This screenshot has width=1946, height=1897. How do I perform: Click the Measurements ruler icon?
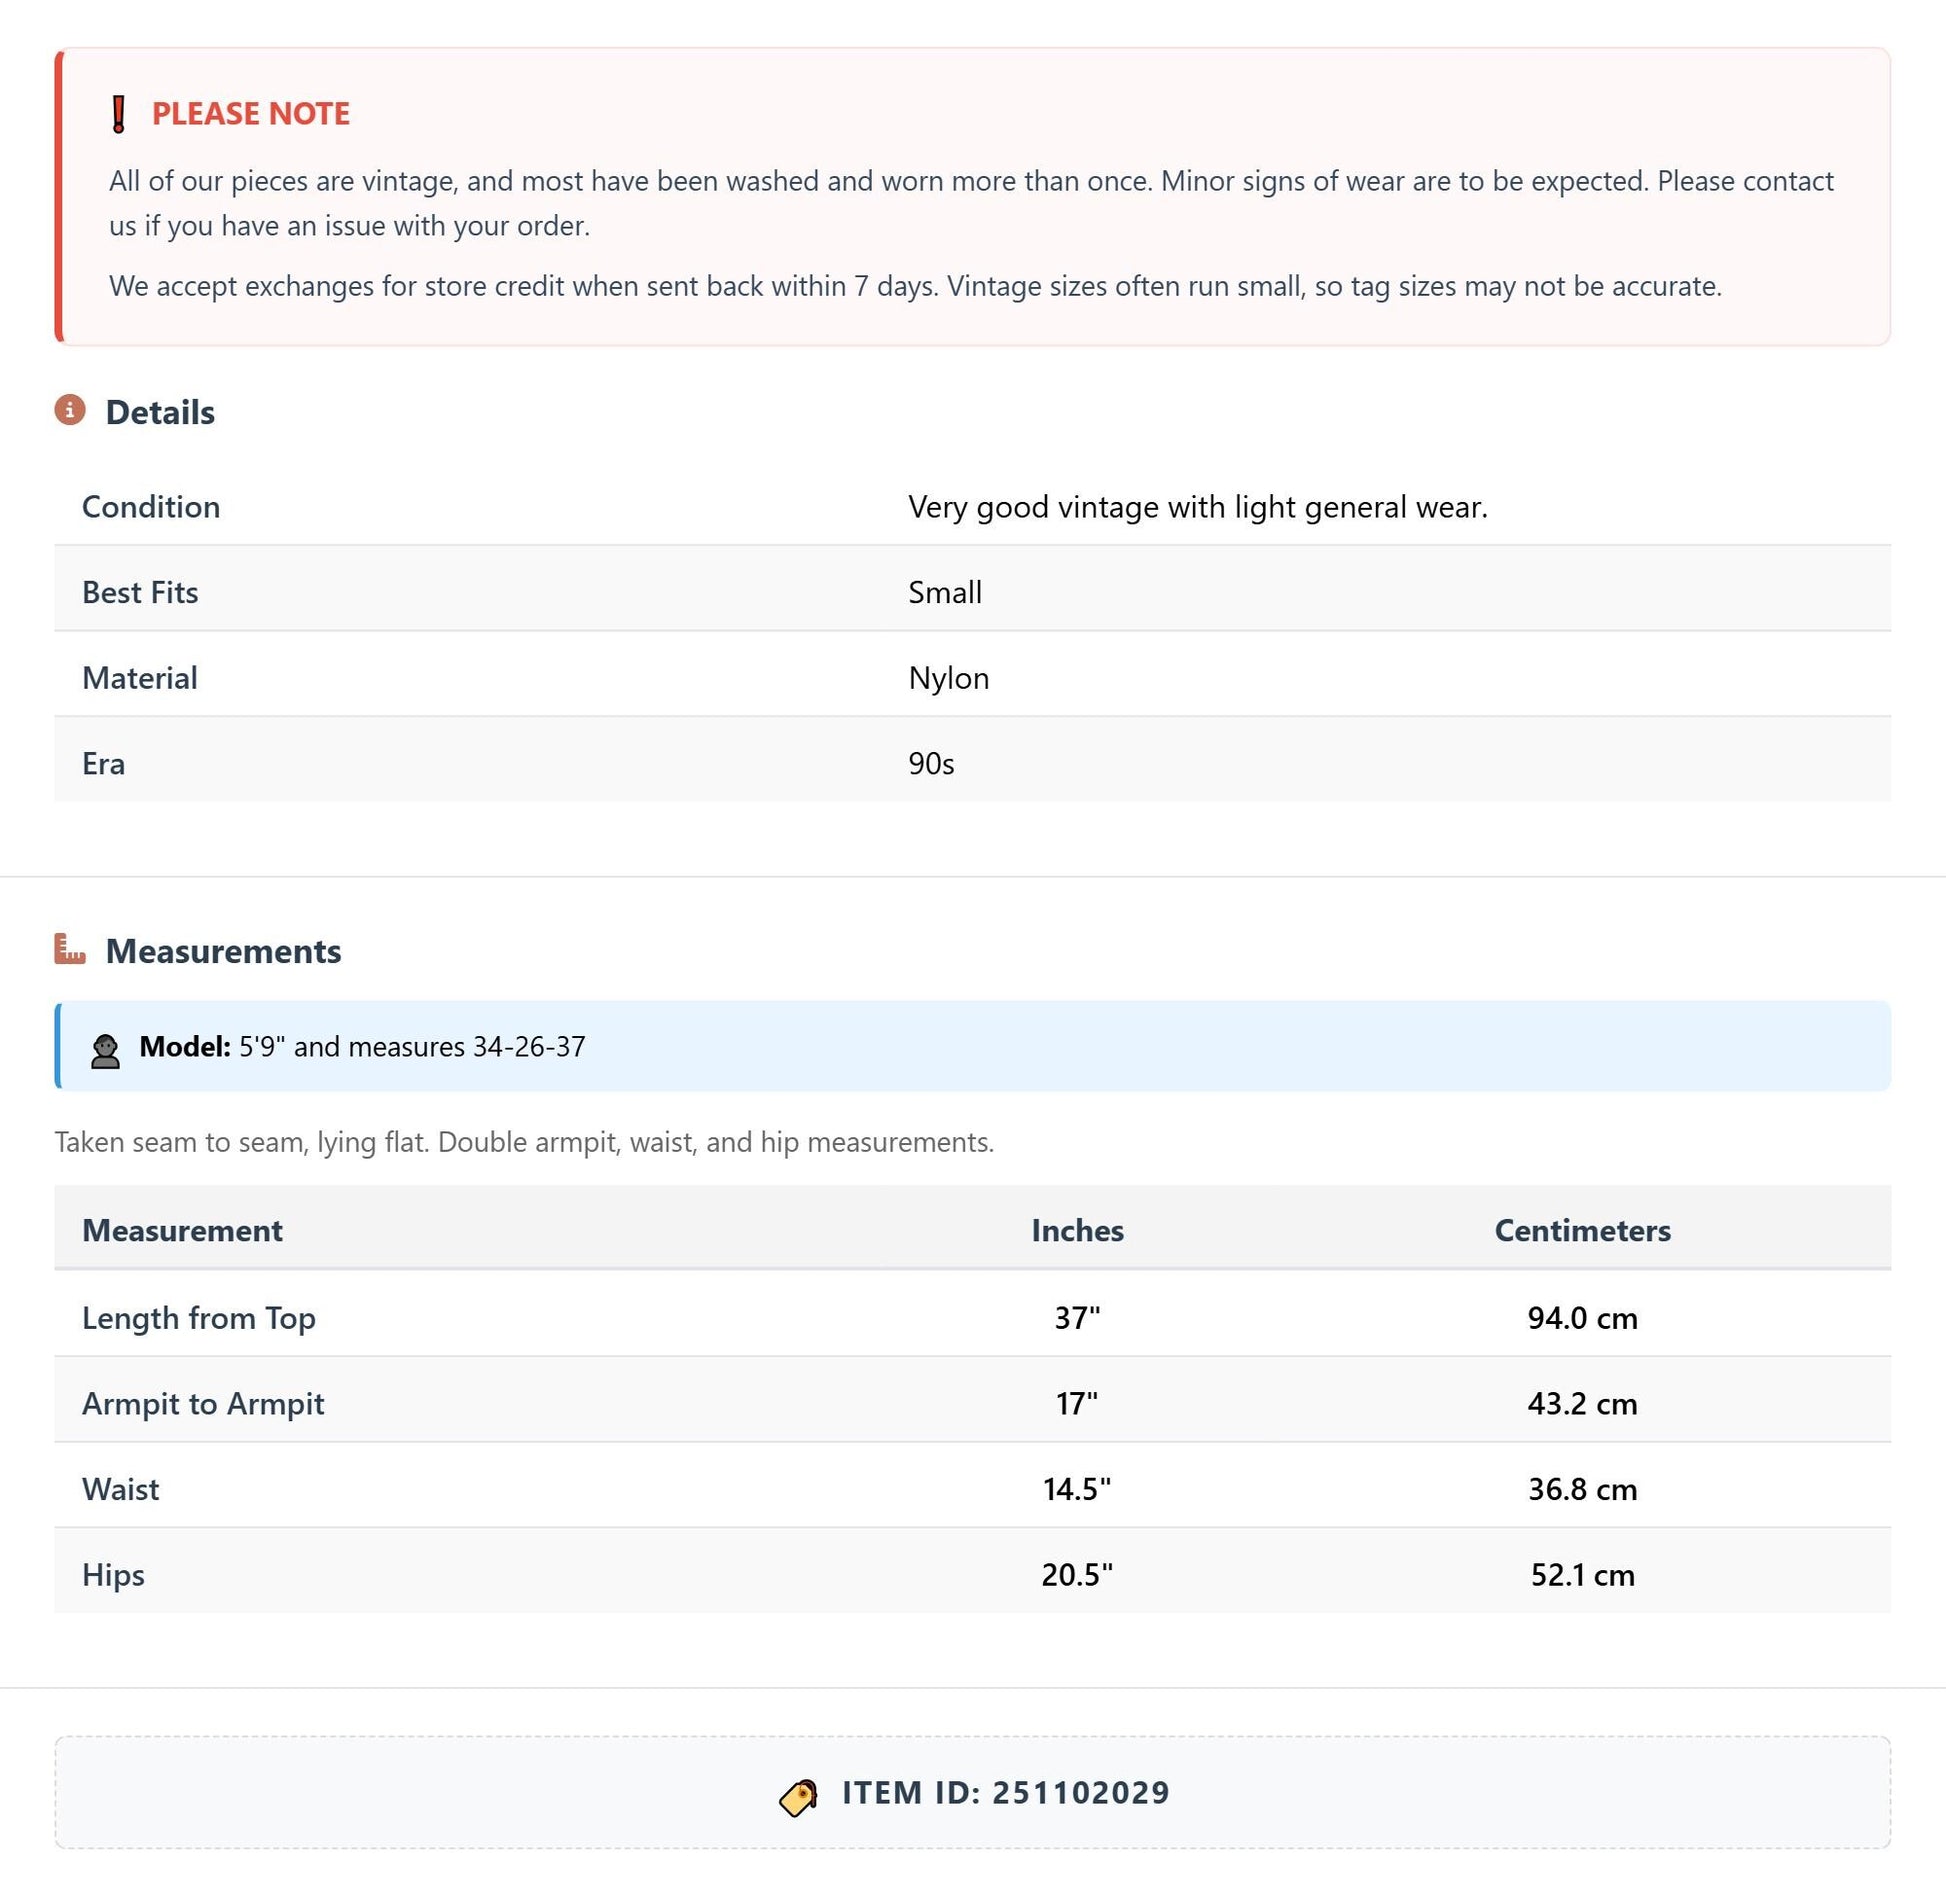click(70, 949)
